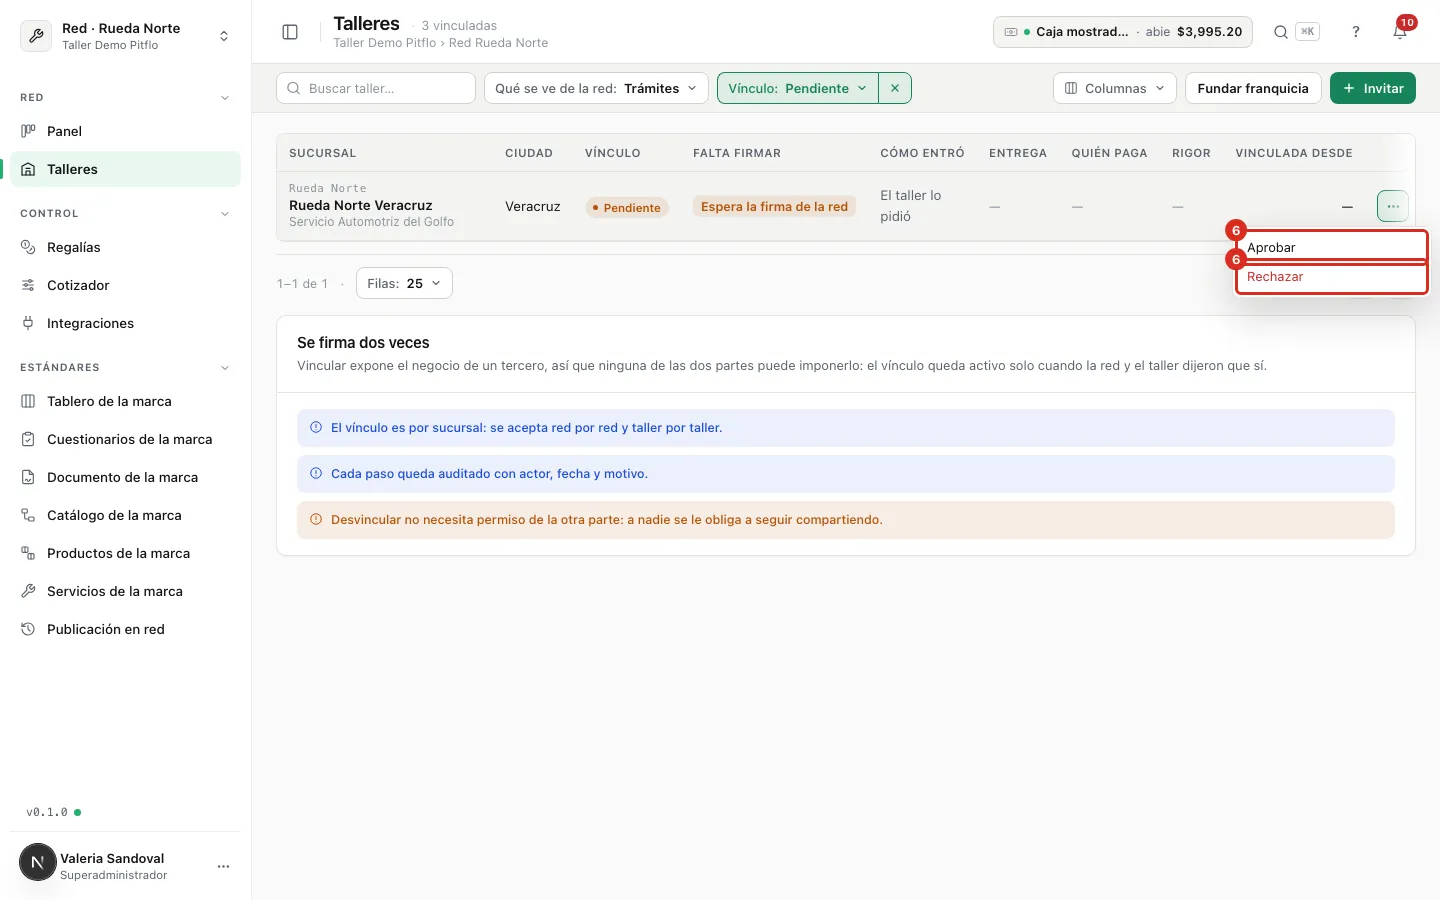Open notifications bell with 10 badge

pyautogui.click(x=1401, y=32)
